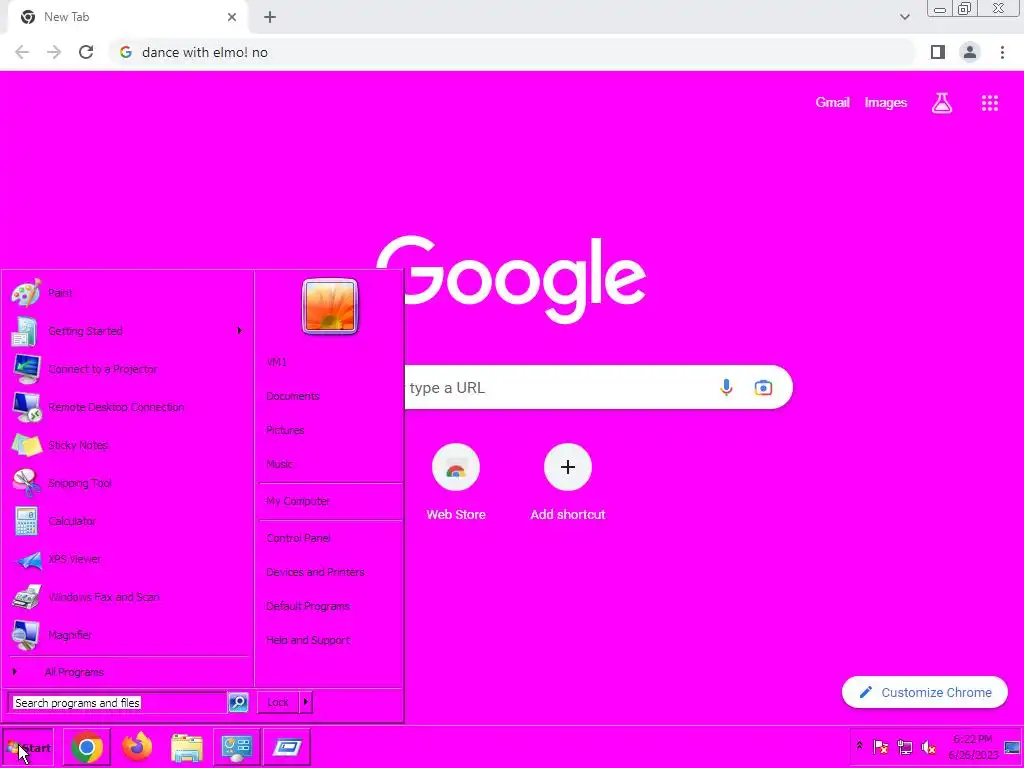This screenshot has height=768, width=1024.
Task: Open Search Labs flask icon
Action: click(942, 103)
